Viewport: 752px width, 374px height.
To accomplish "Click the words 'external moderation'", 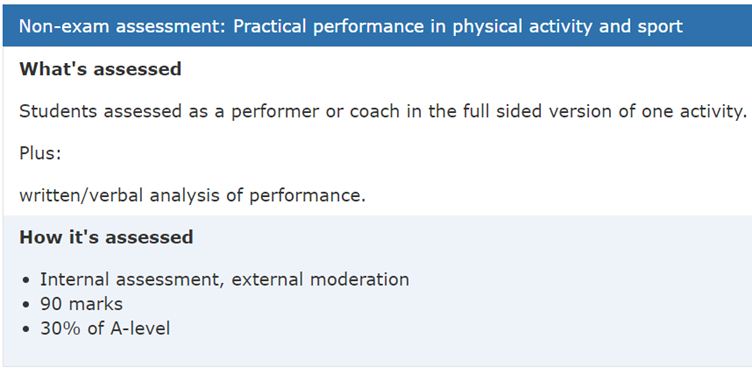I will [320, 279].
